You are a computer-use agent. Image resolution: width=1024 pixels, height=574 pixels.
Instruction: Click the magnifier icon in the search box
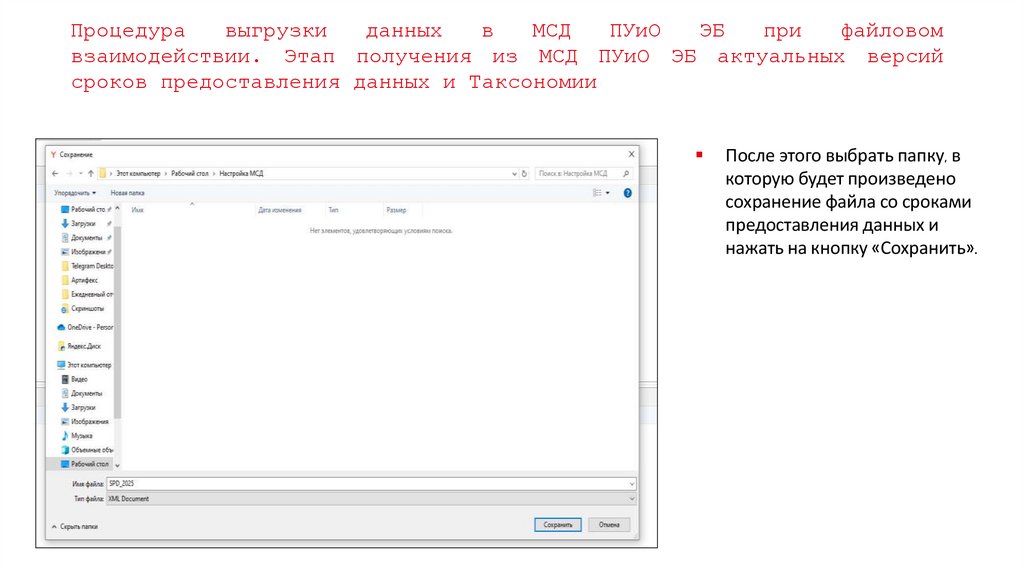coord(626,174)
